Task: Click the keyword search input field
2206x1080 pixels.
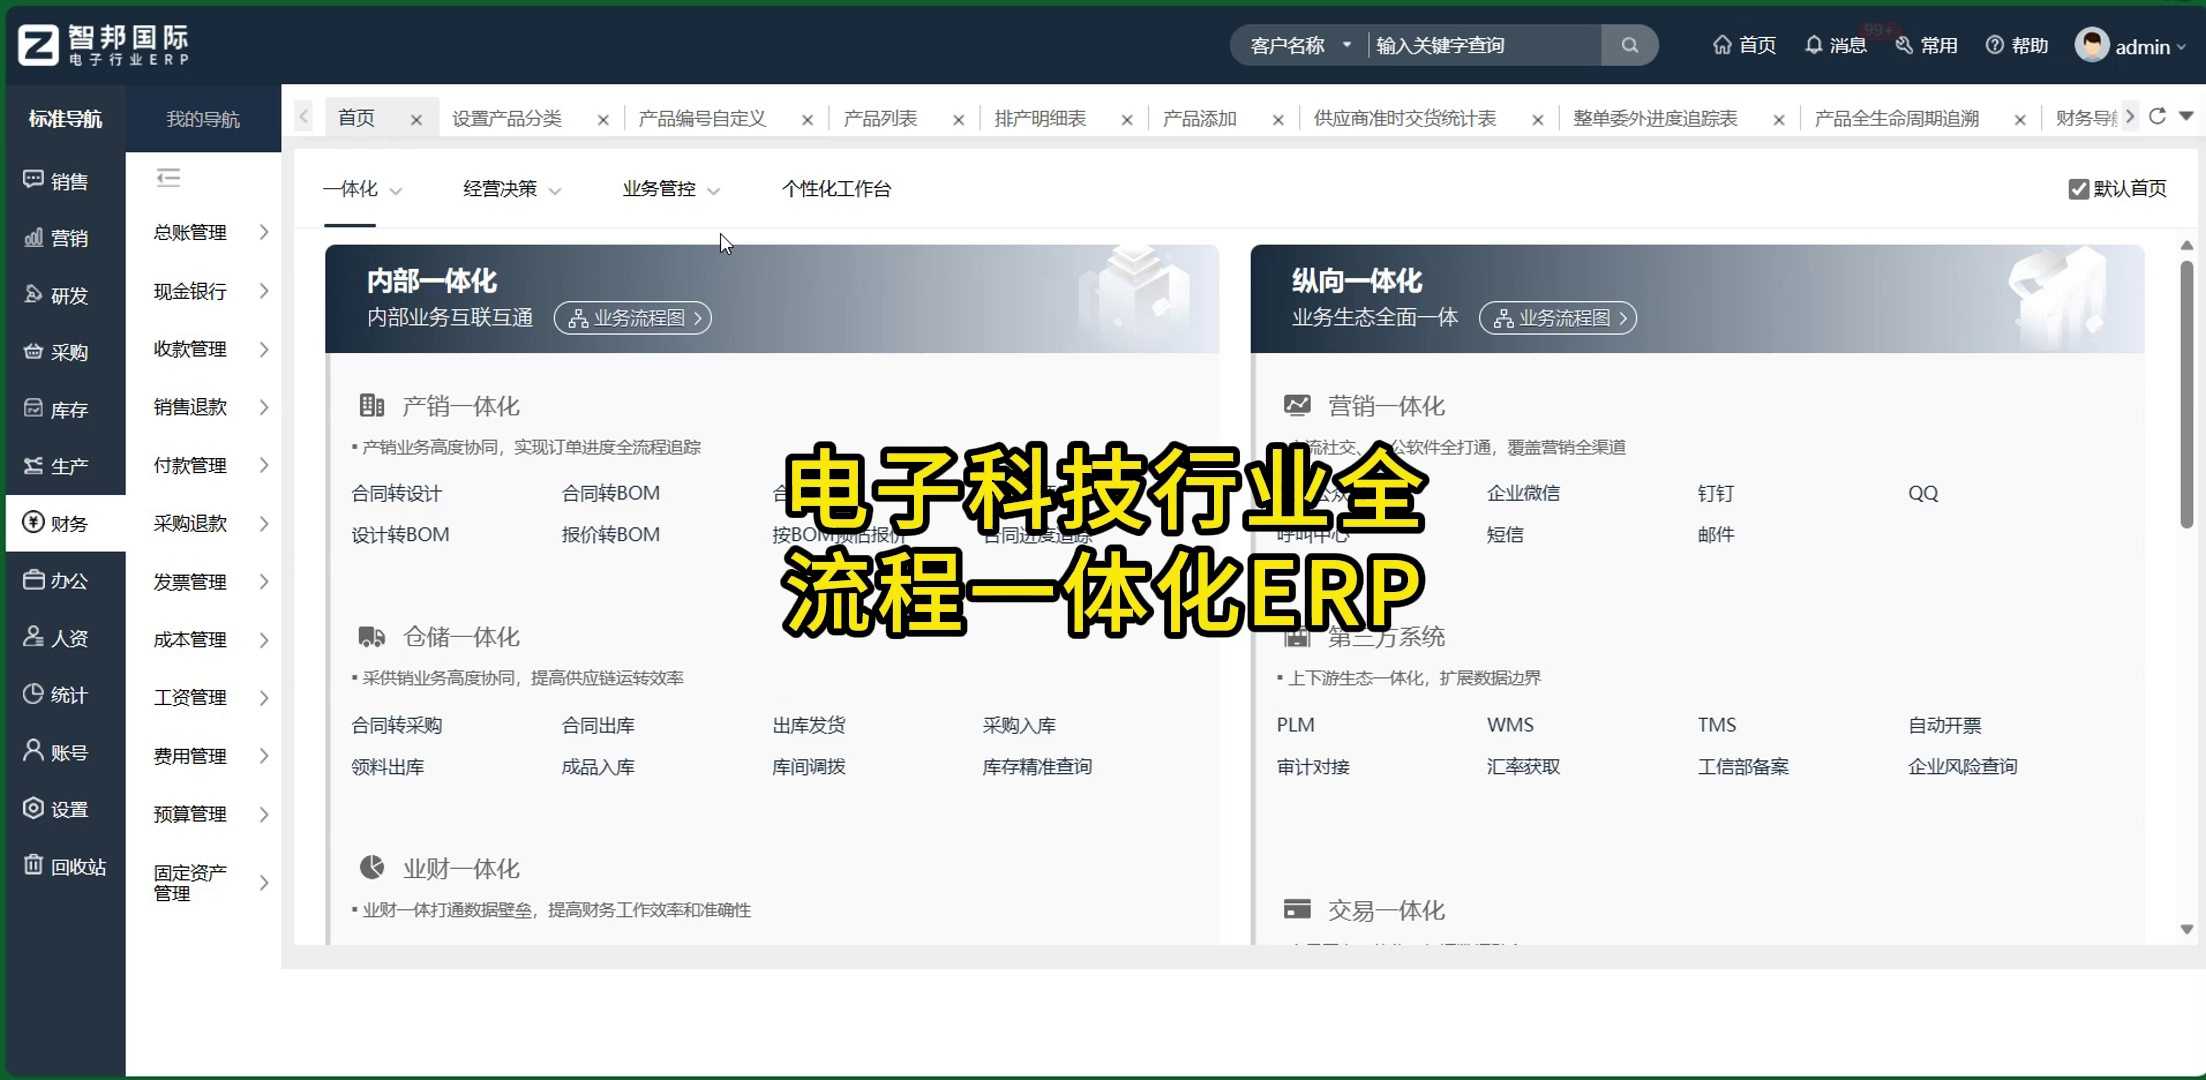Action: coord(1485,45)
